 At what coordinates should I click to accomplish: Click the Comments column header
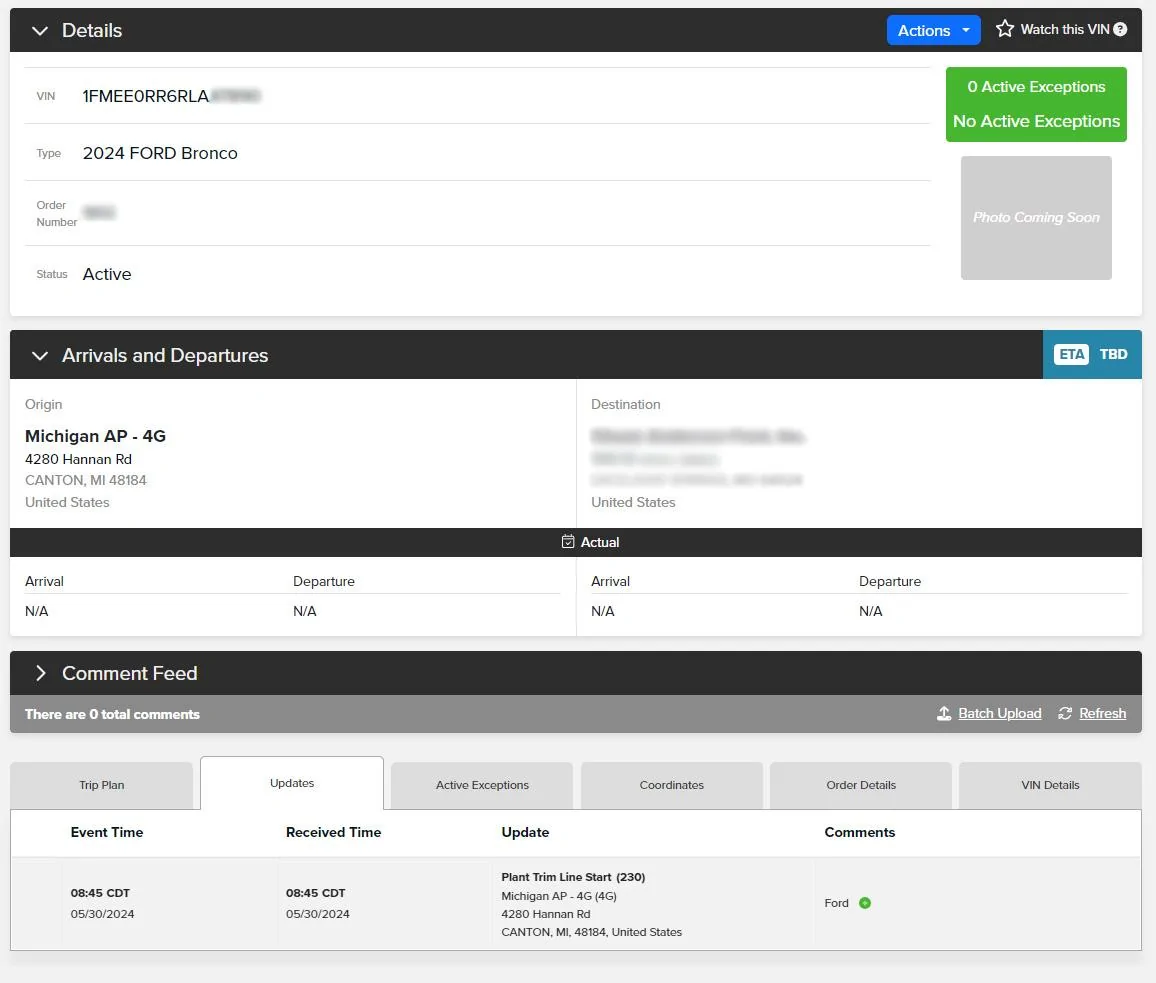click(x=860, y=832)
